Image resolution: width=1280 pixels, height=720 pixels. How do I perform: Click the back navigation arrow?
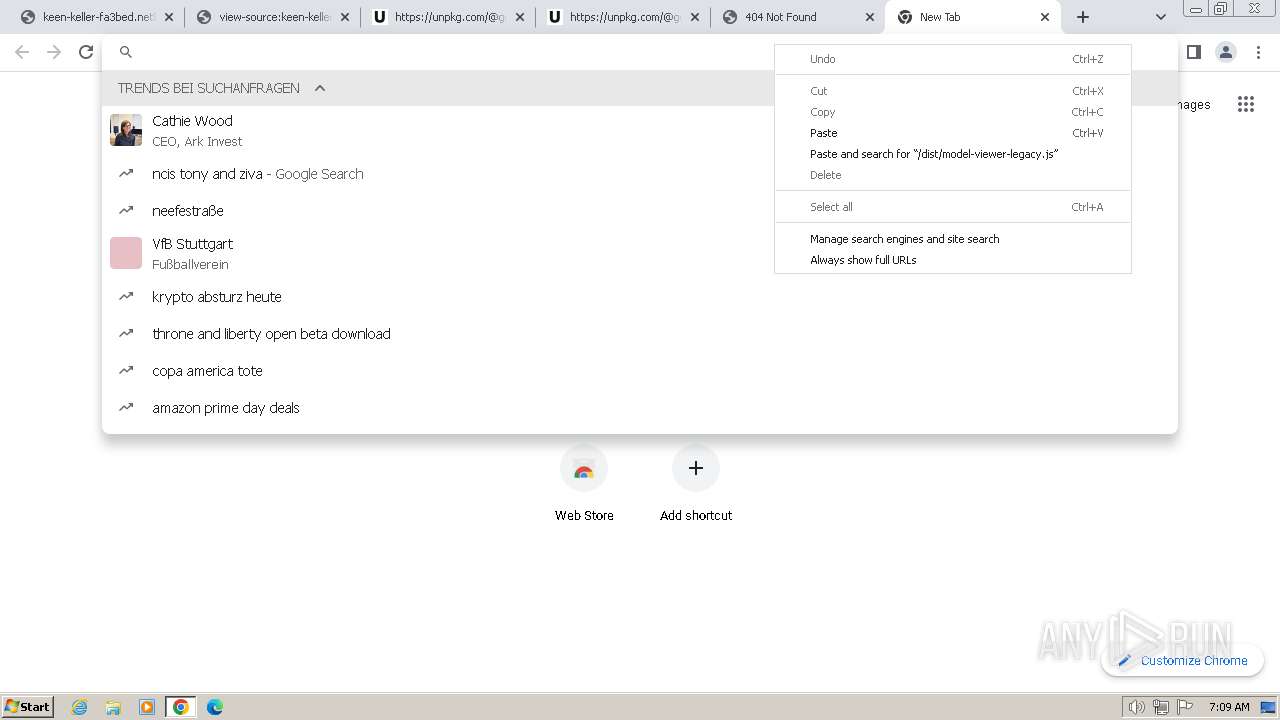22,52
